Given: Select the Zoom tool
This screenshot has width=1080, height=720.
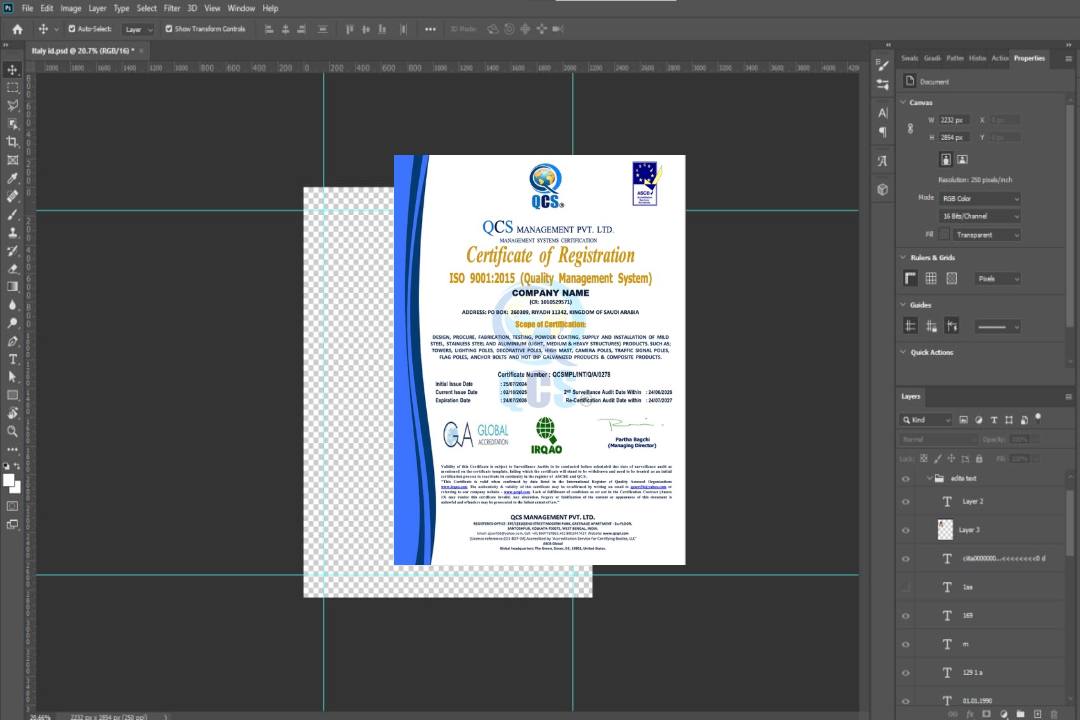Looking at the screenshot, I should pos(12,431).
